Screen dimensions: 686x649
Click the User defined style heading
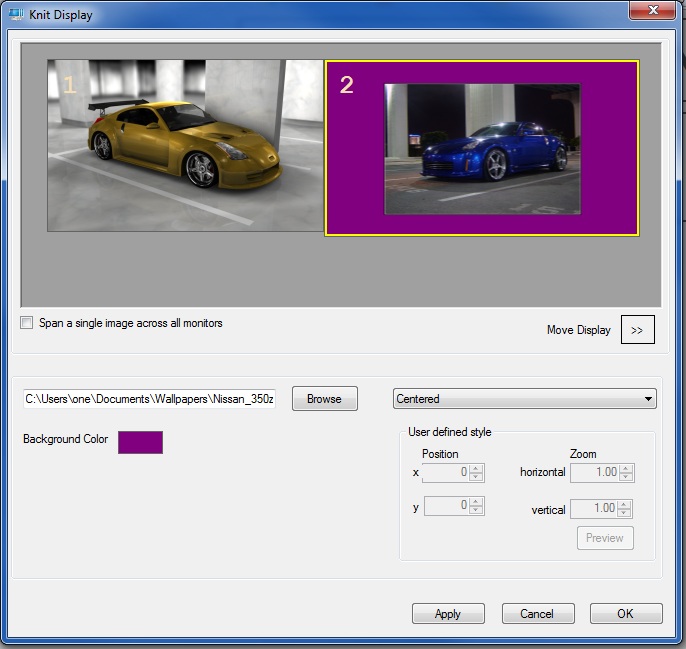coord(449,432)
